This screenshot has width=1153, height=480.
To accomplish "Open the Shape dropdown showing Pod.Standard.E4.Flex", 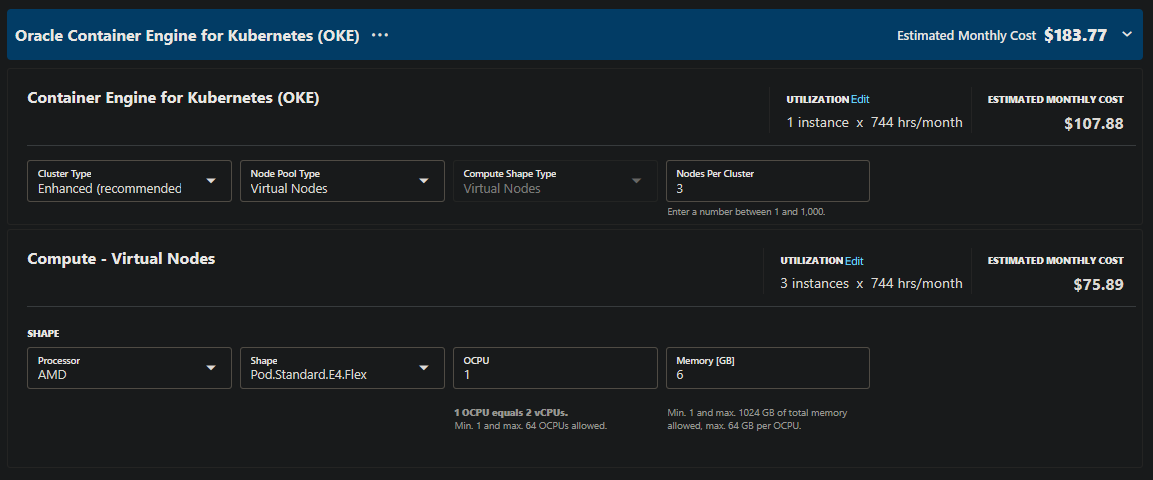I will pyautogui.click(x=343, y=368).
